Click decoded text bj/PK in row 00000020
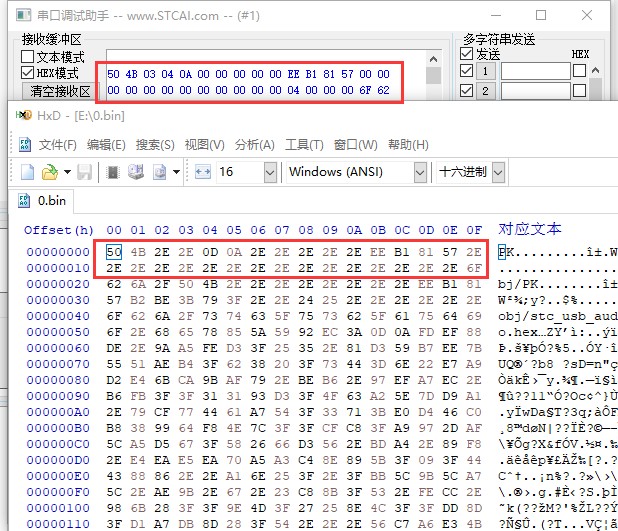Viewport: 618px width, 531px height. pos(522,284)
